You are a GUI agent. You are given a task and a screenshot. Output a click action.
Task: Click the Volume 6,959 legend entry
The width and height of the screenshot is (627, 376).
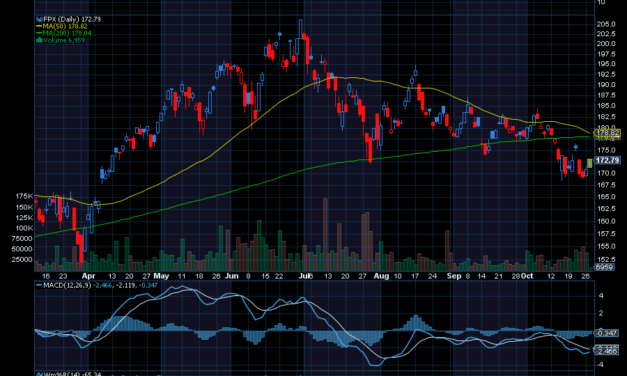click(64, 40)
